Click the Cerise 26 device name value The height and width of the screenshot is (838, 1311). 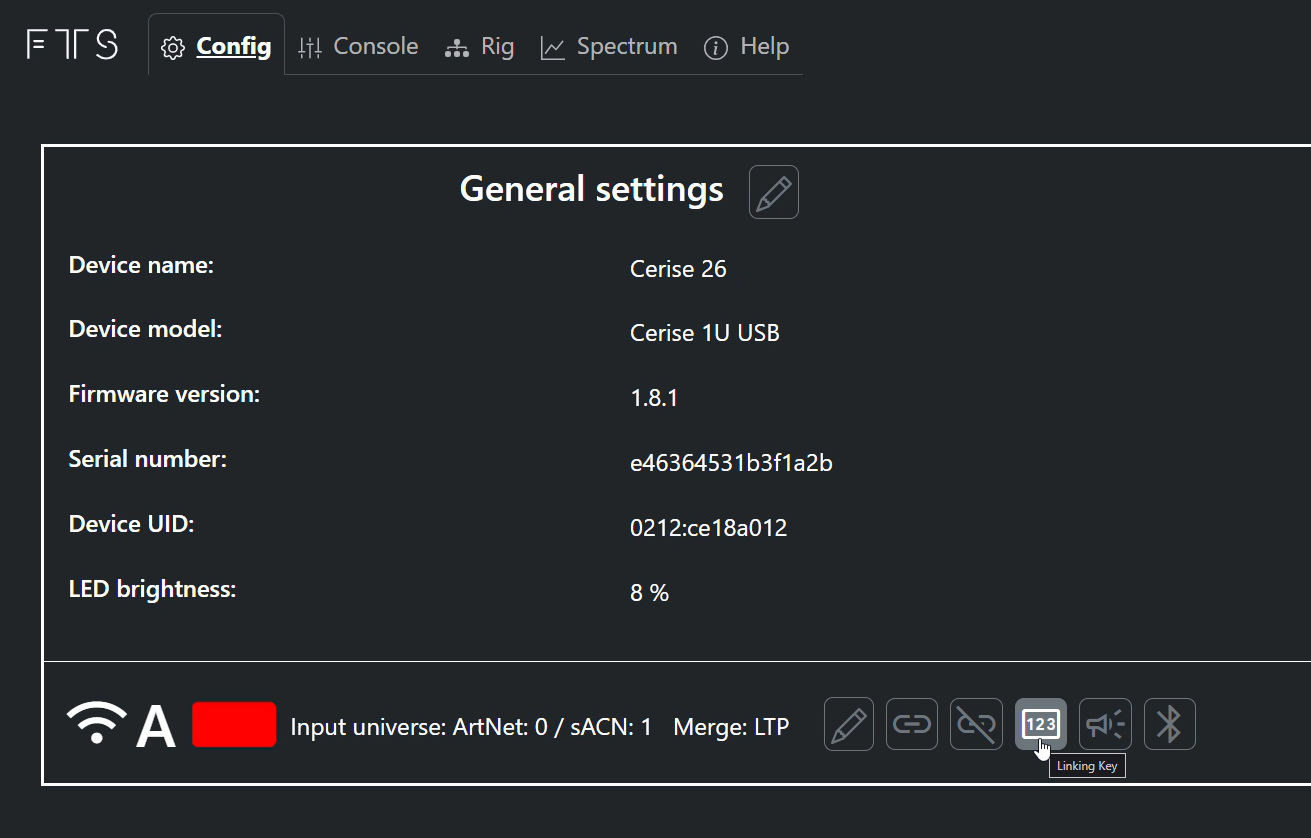pyautogui.click(x=678, y=269)
